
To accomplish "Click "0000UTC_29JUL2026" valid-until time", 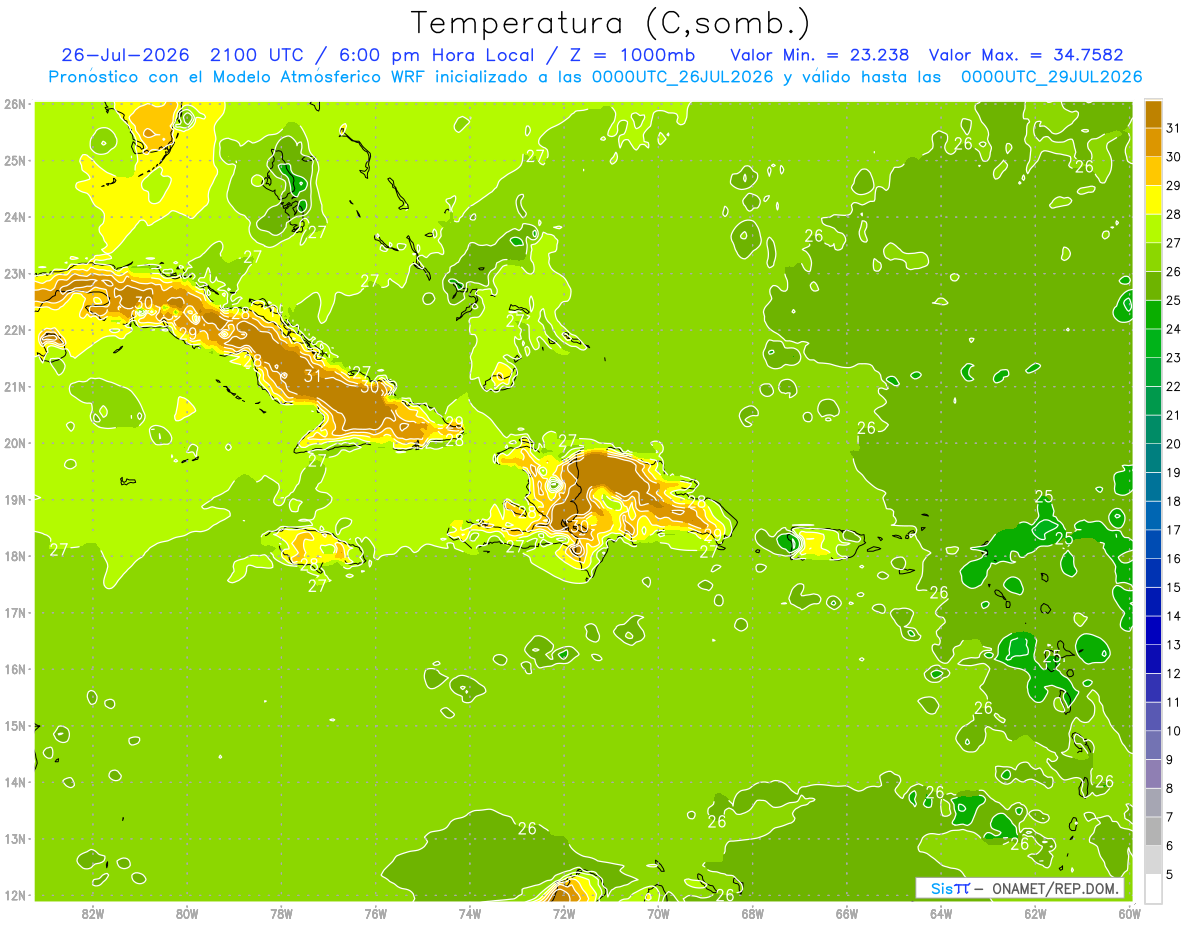I will [1051, 77].
